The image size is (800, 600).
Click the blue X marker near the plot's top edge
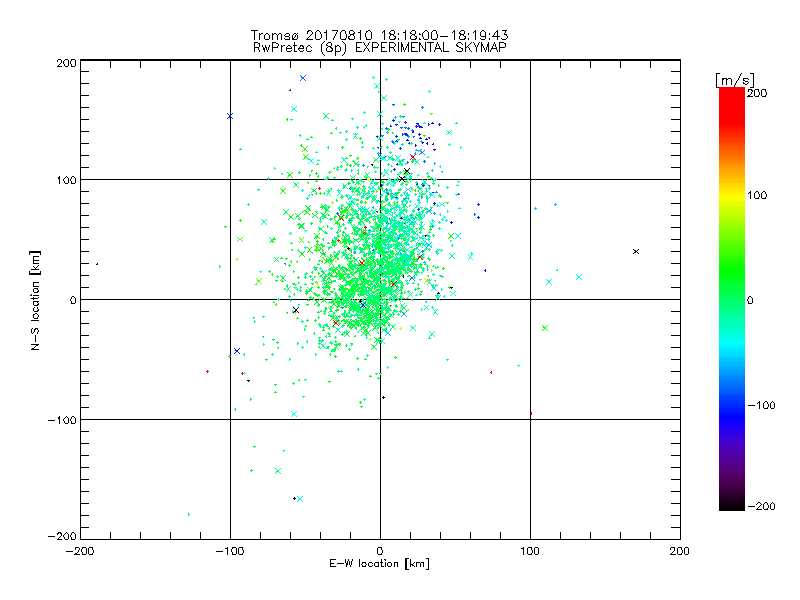303,78
